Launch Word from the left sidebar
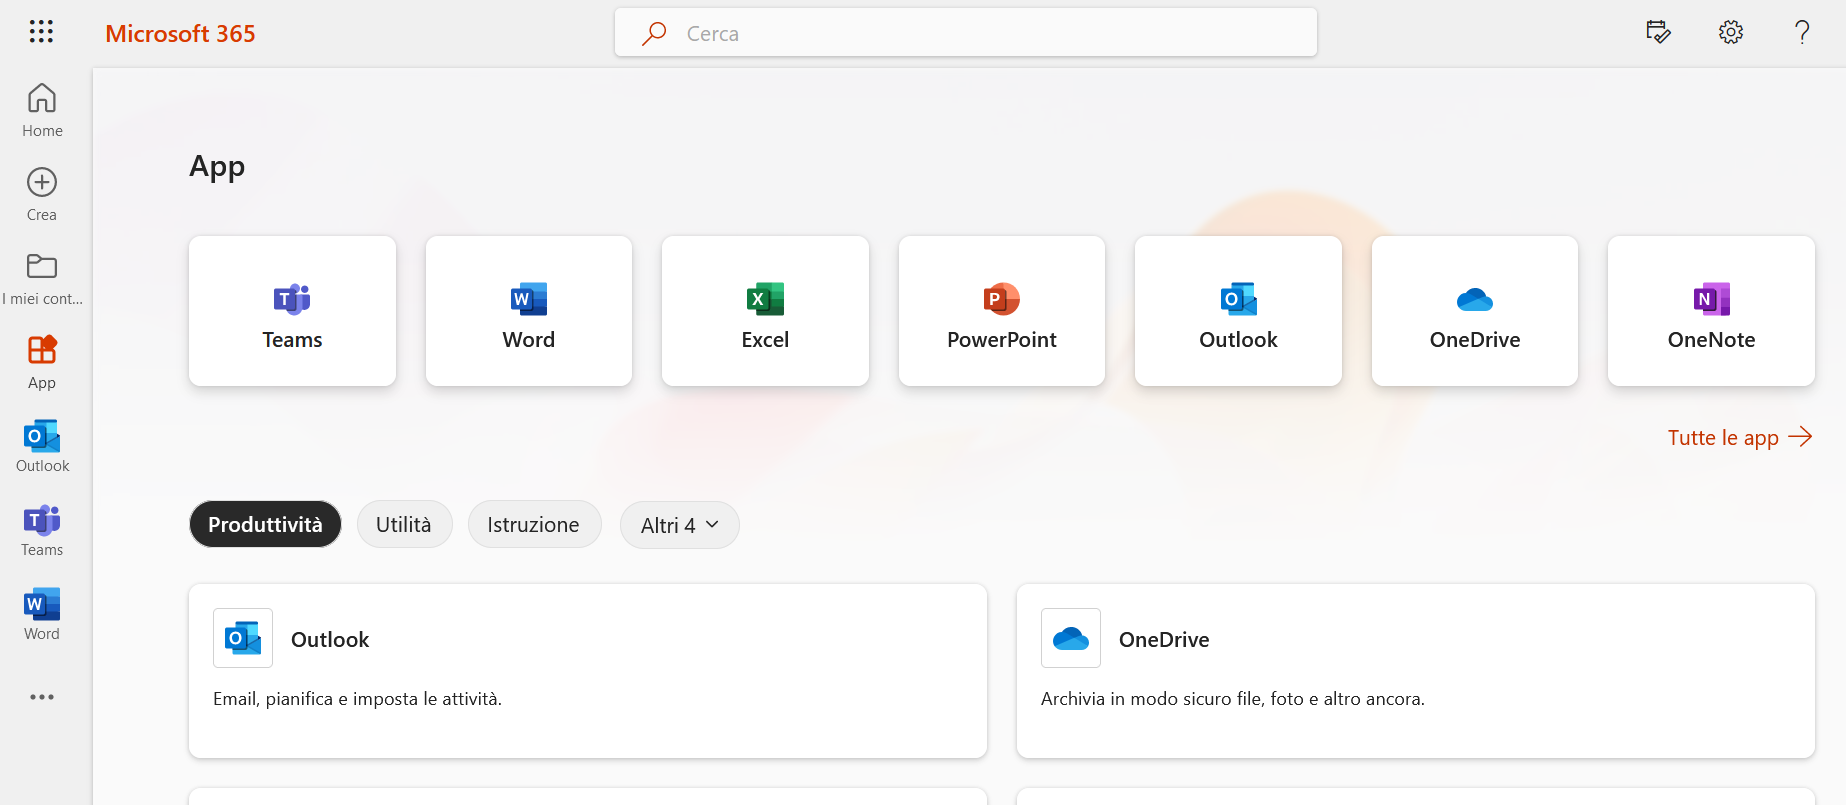1846x805 pixels. click(42, 614)
